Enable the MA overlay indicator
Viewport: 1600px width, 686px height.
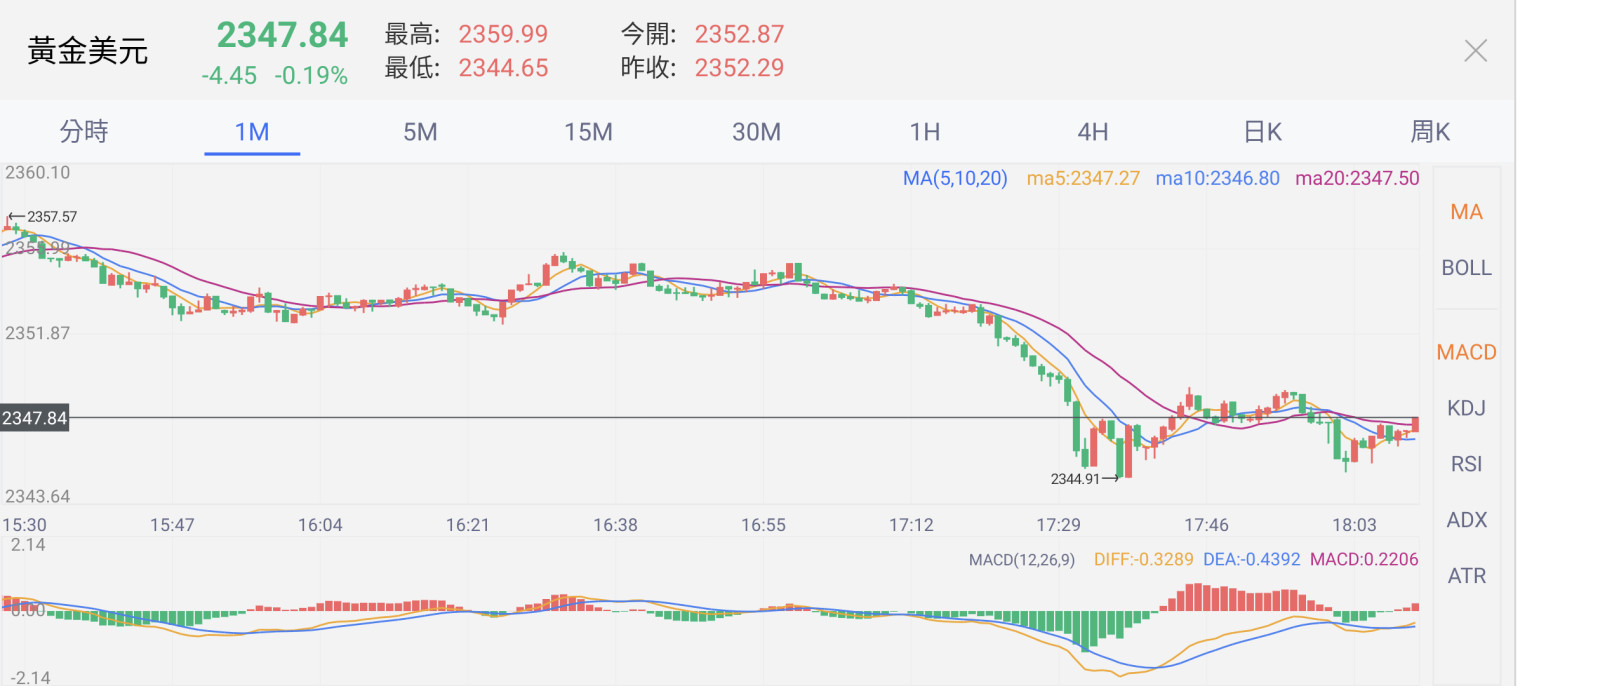point(1466,212)
